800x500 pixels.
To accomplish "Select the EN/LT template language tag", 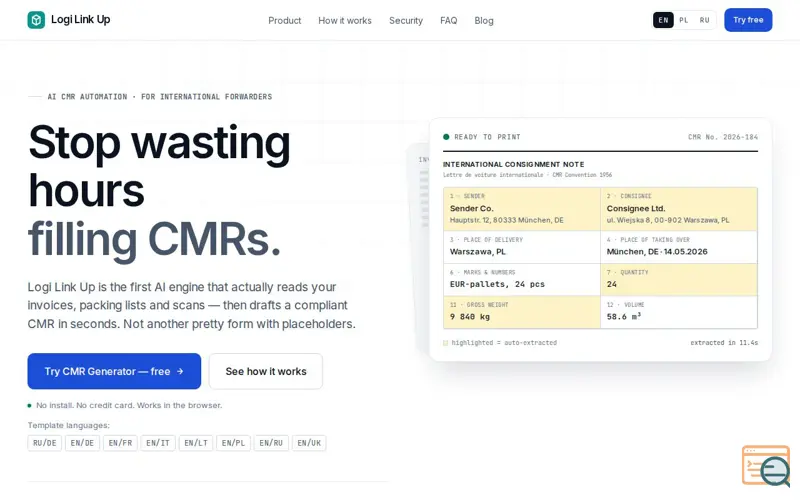I will [196, 443].
